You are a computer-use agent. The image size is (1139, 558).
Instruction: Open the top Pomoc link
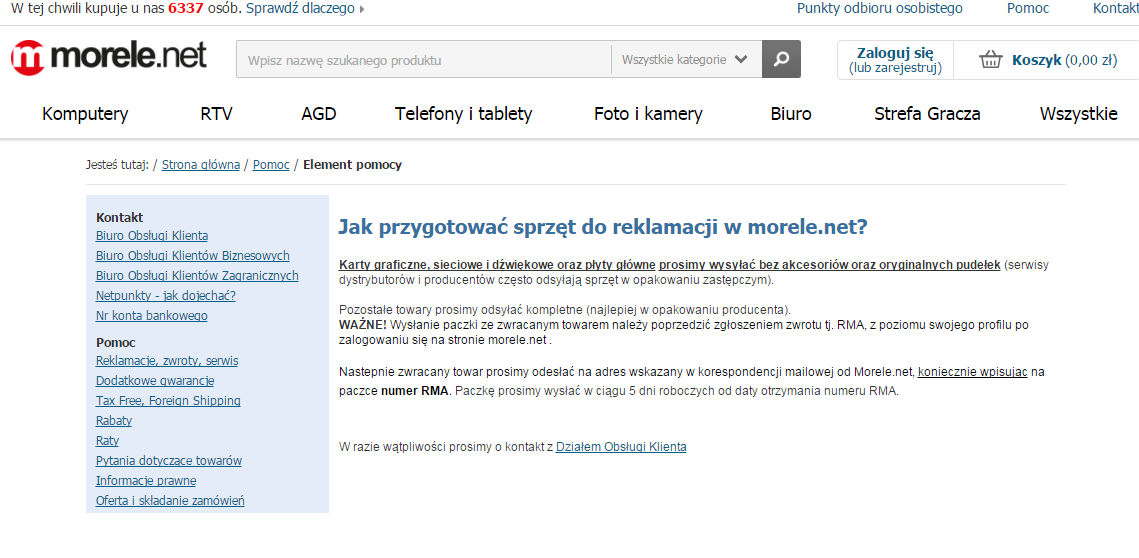point(1028,9)
